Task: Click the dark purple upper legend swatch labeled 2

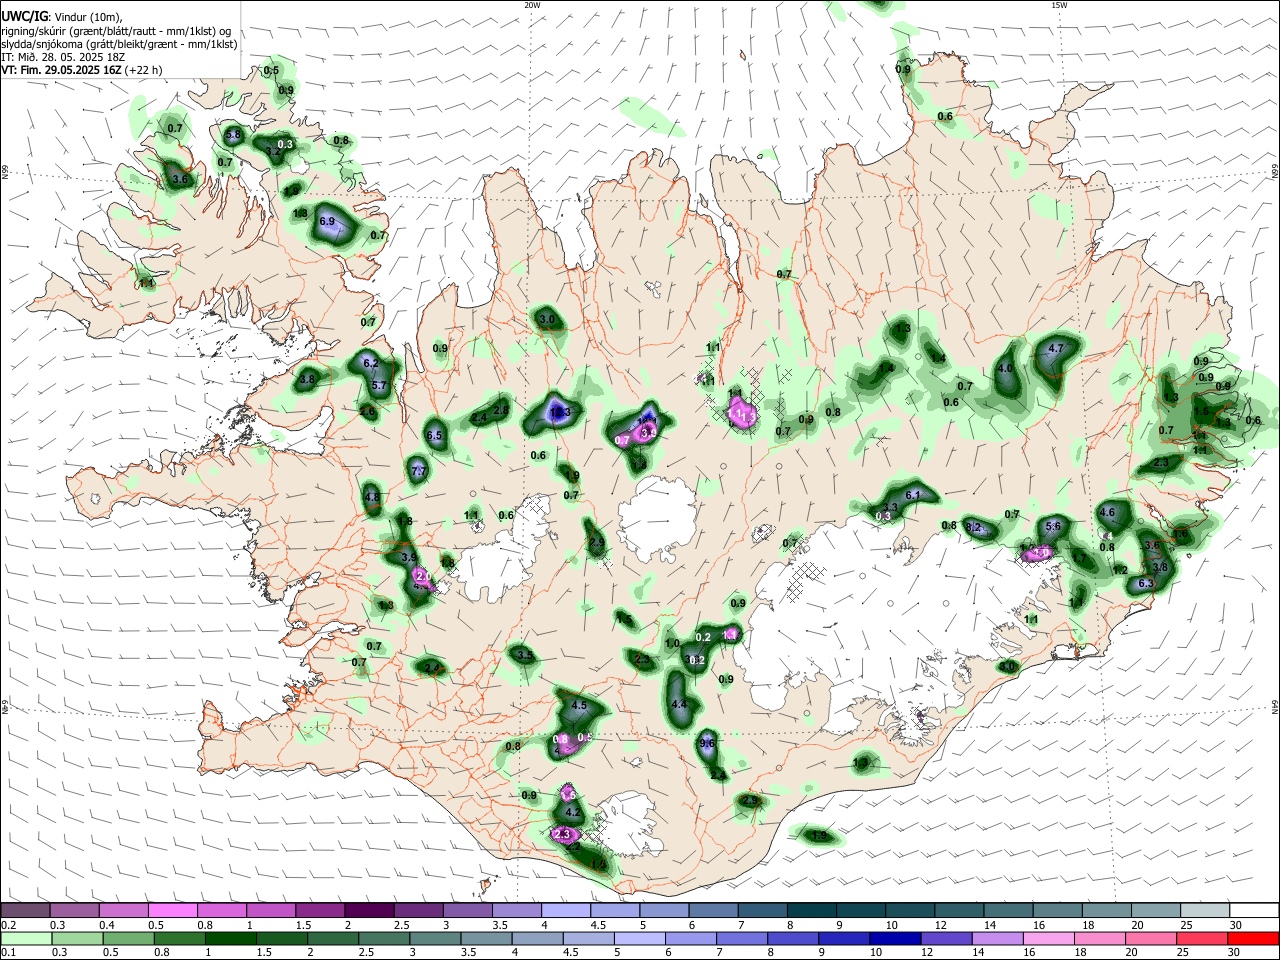Action: point(368,910)
